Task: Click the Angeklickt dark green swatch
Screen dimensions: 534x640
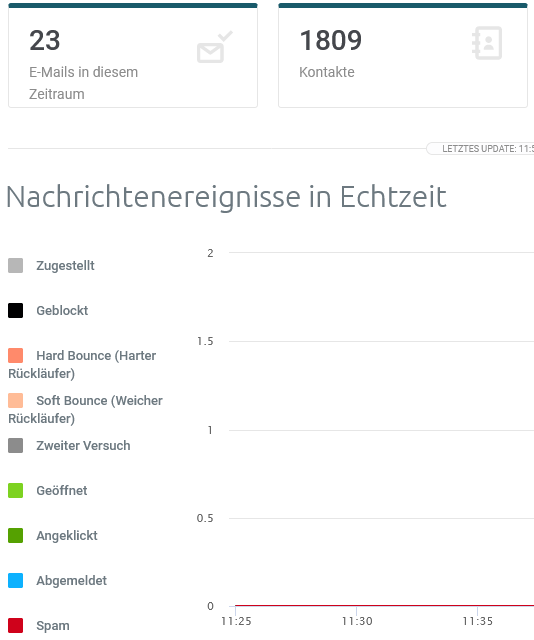Action: 16,535
